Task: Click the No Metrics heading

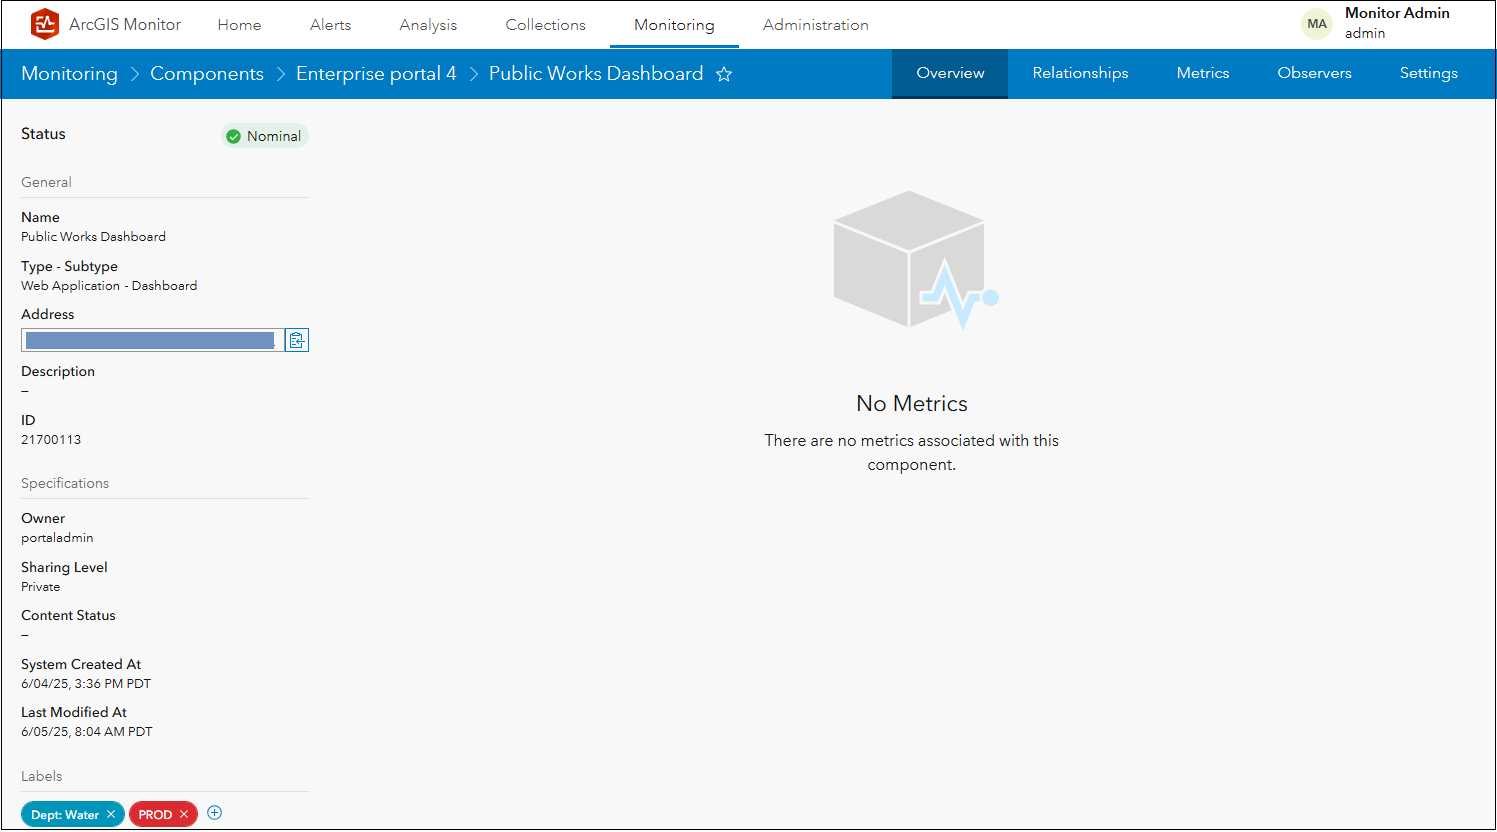Action: click(x=912, y=404)
